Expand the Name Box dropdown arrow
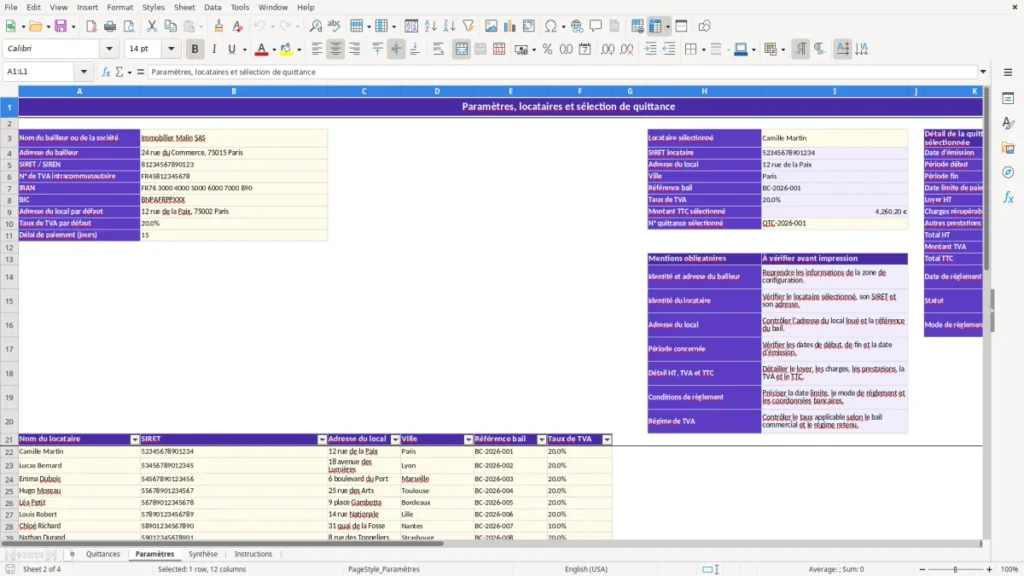The image size is (1024, 576). point(84,72)
